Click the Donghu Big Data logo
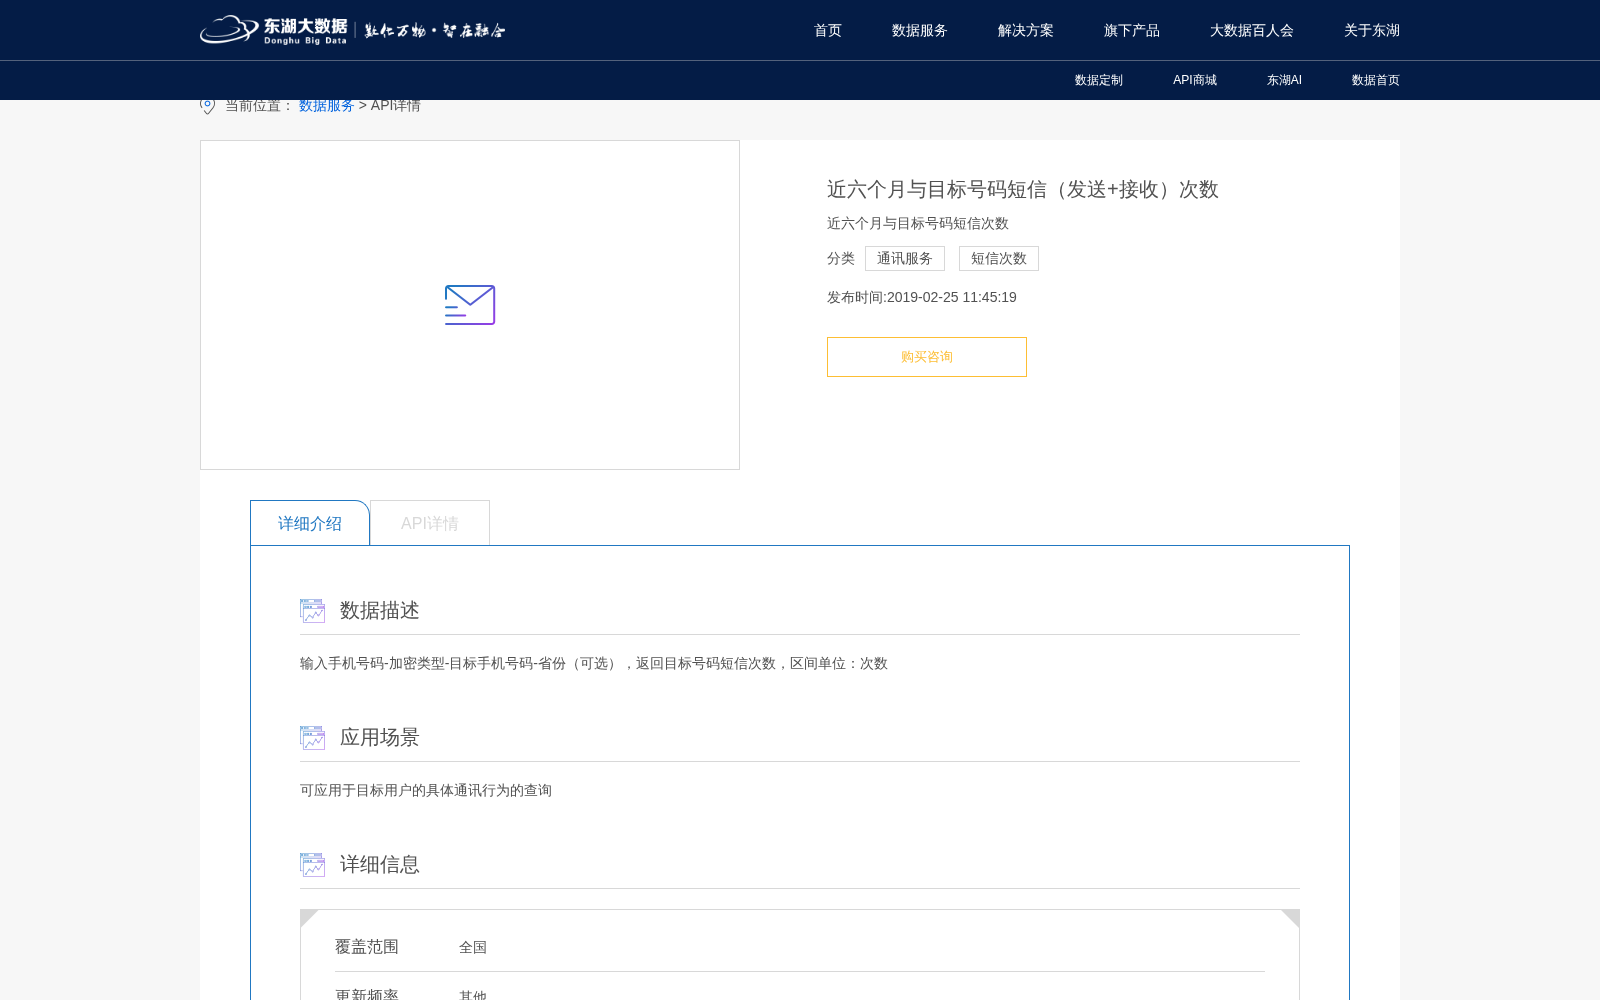1600x1000 pixels. coord(352,30)
